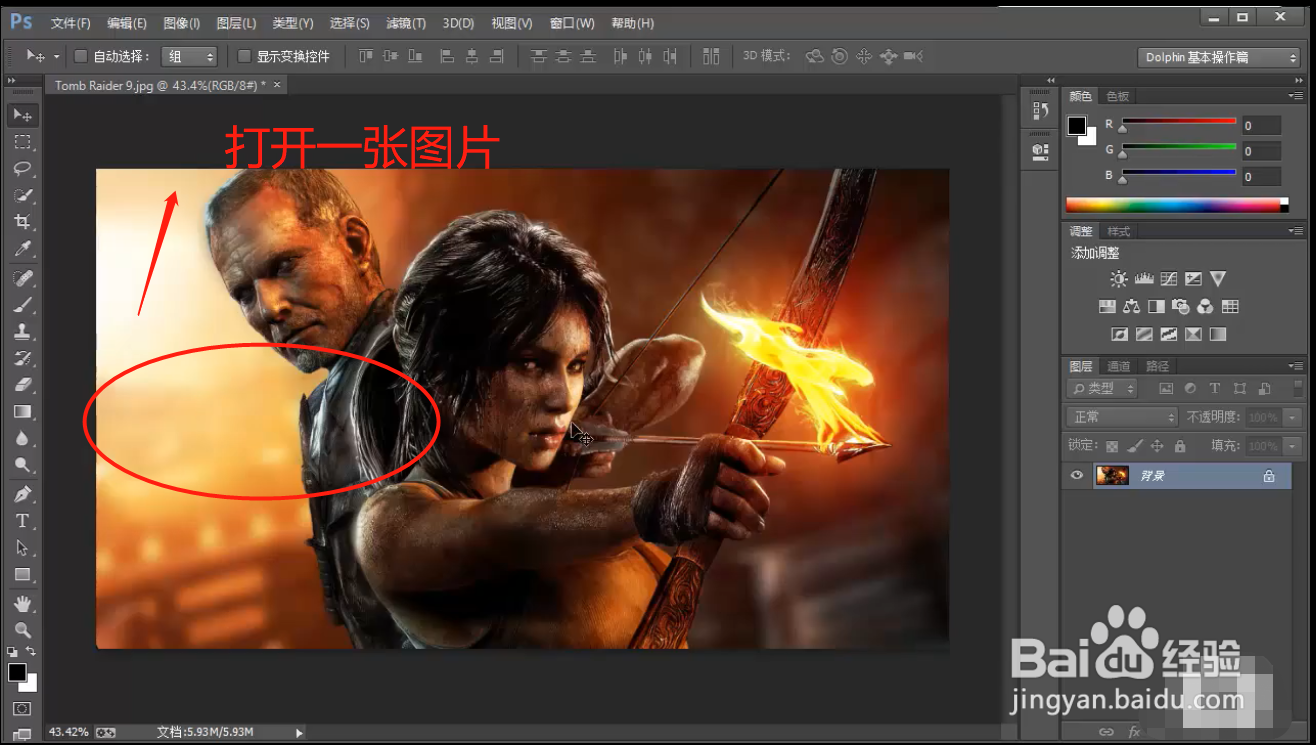Image resolution: width=1316 pixels, height=745 pixels.
Task: Add an Exposure adjustment
Action: [x=1193, y=279]
